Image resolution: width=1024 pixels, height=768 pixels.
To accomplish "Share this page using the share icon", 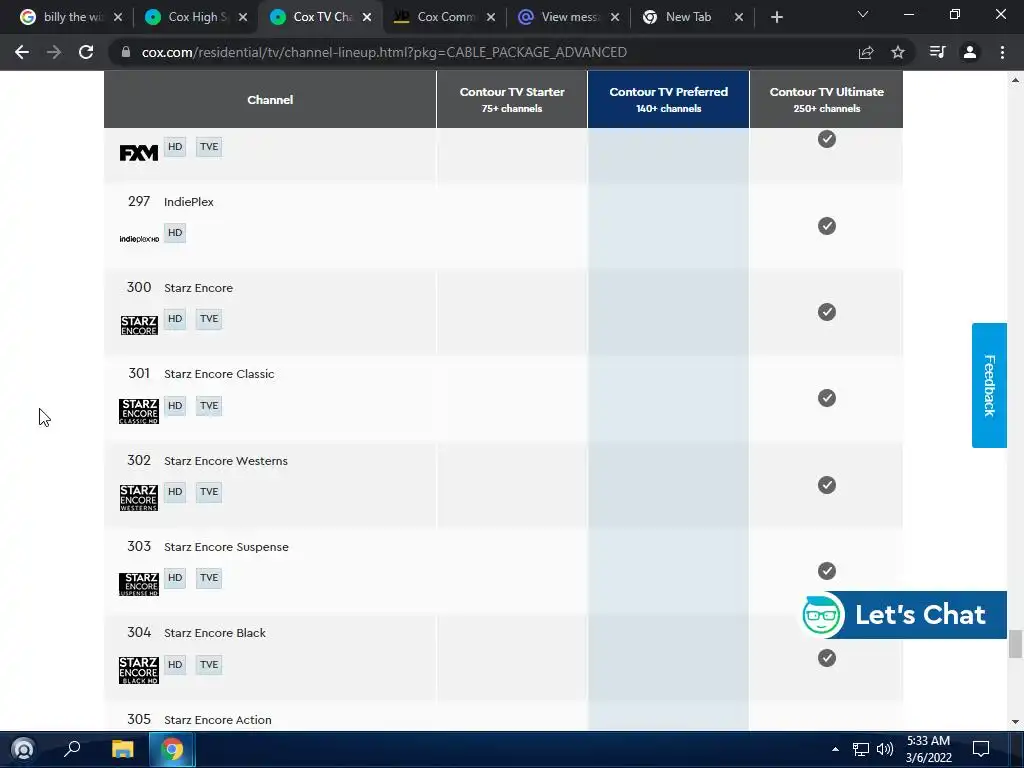I will coord(866,52).
